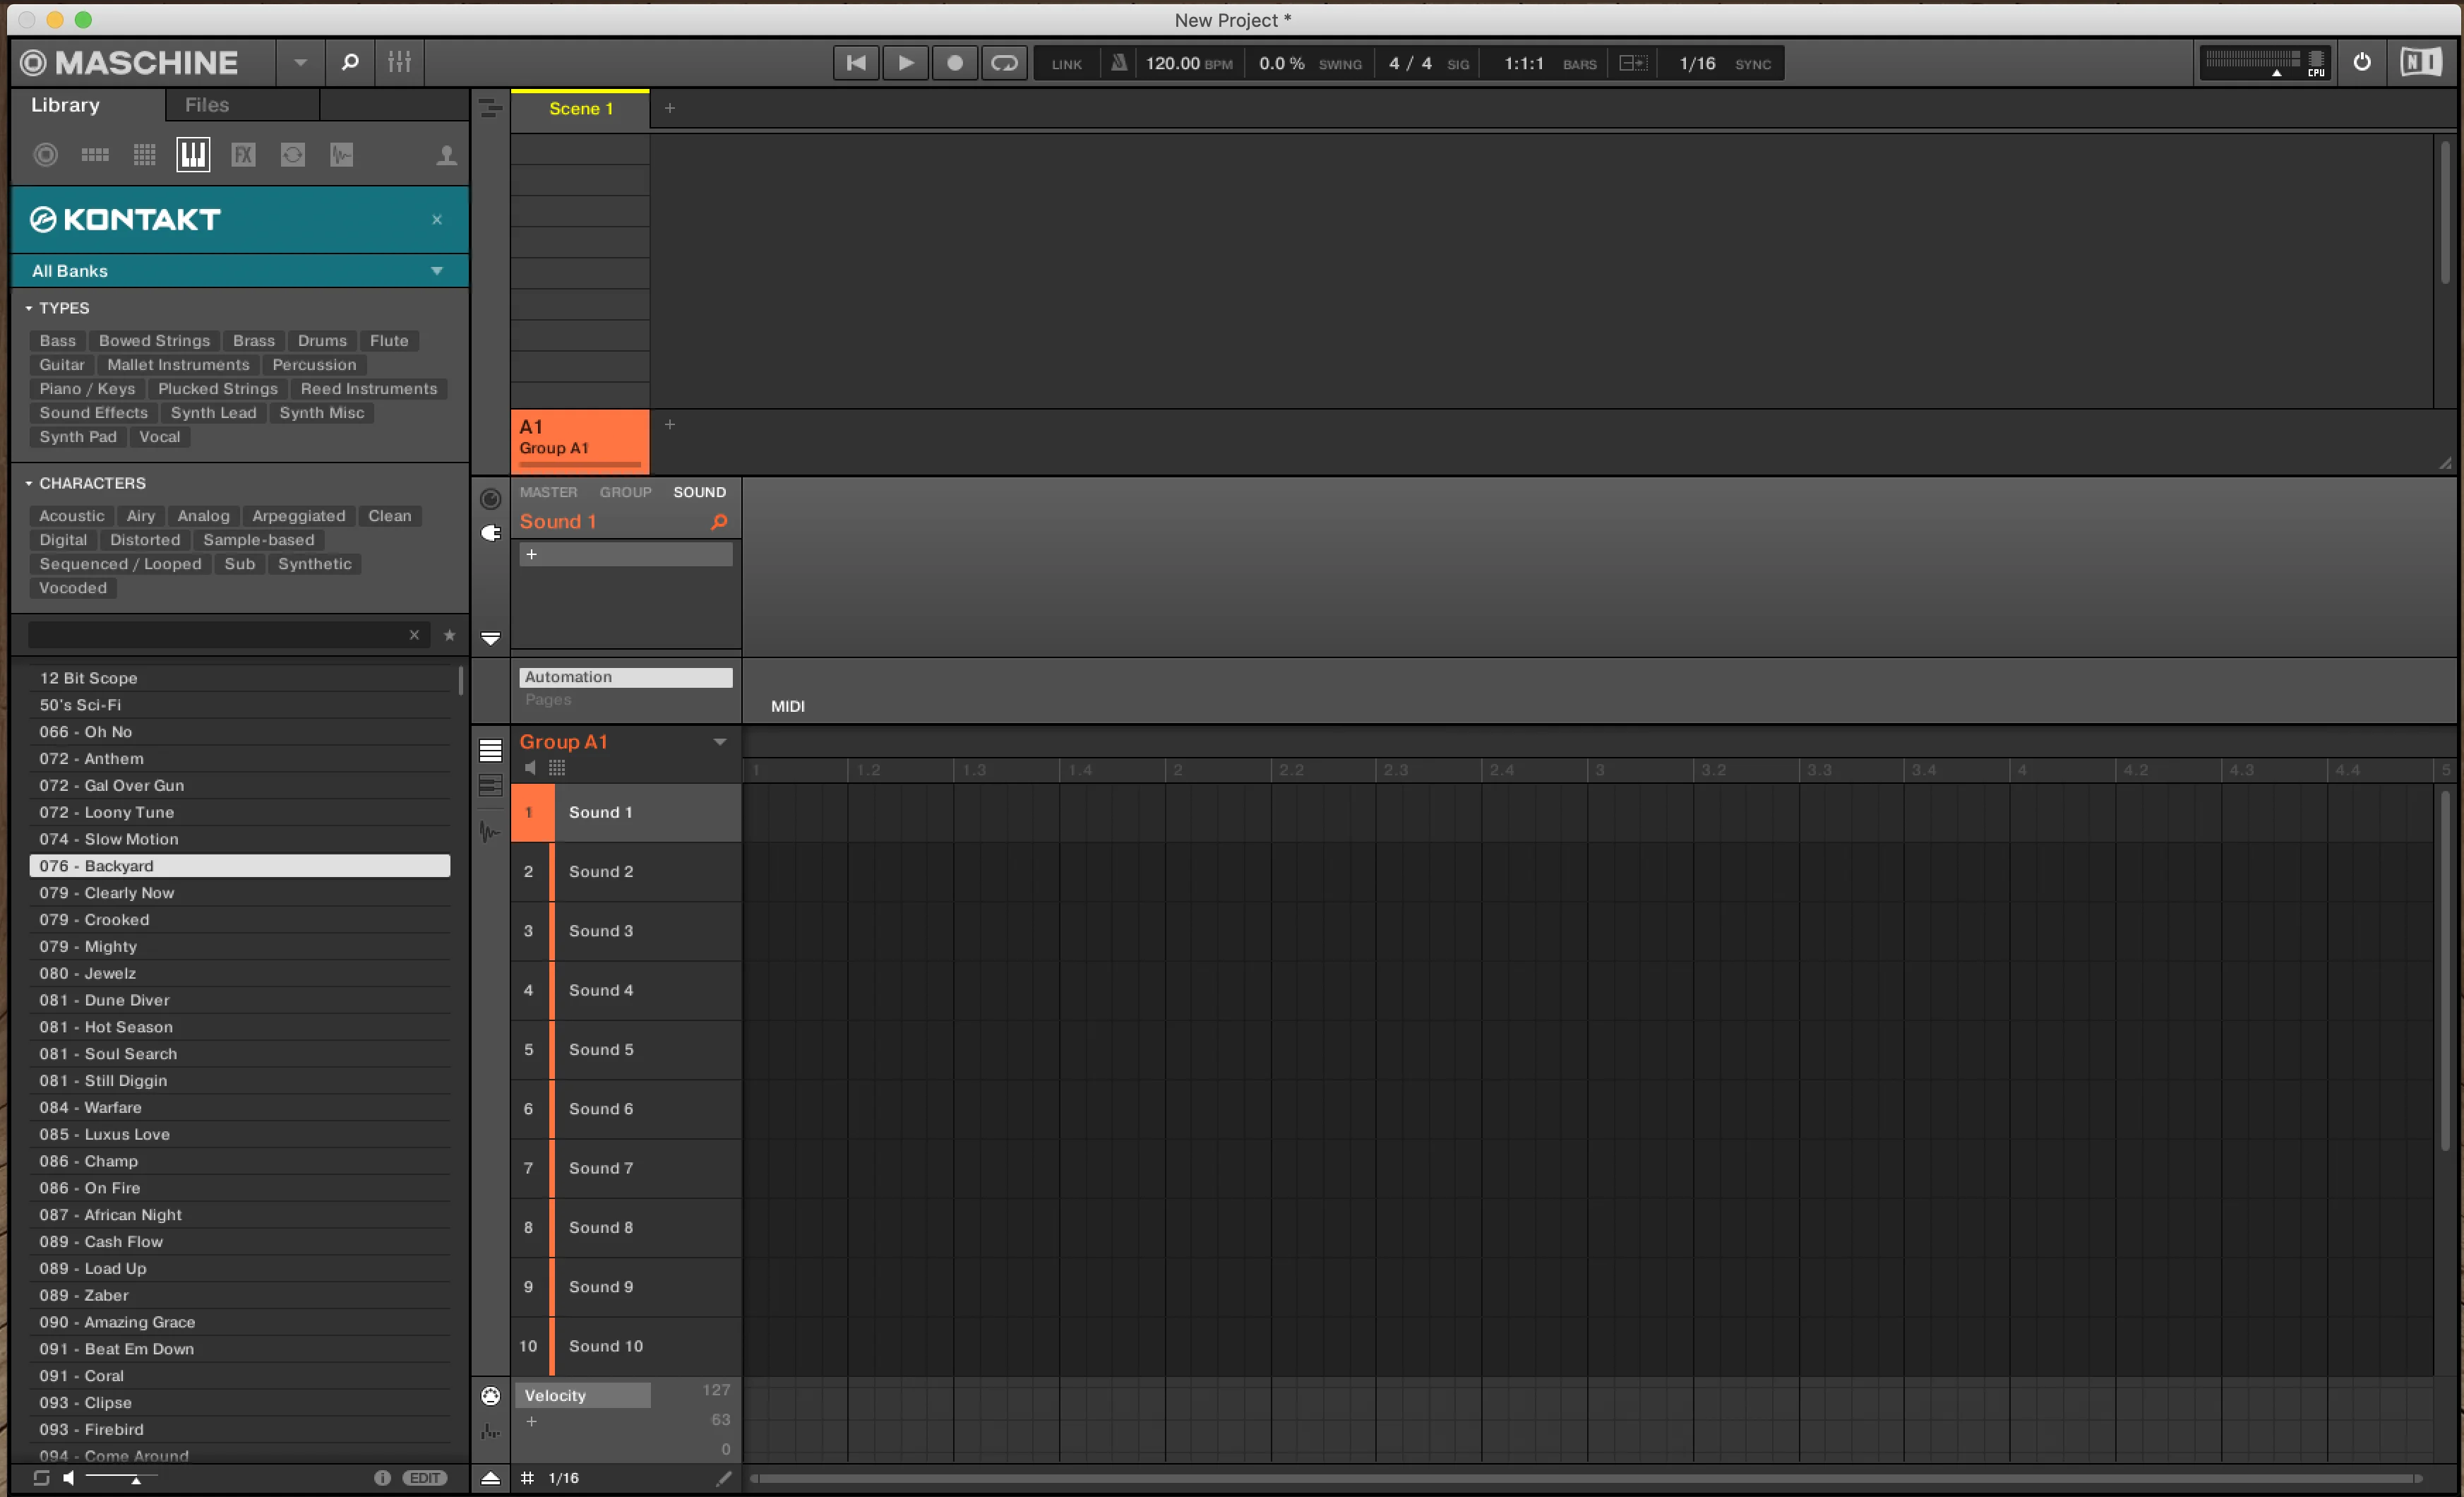Open the MASCHINE main menu dropdown arrow
This screenshot has height=1497, width=2464.
300,63
